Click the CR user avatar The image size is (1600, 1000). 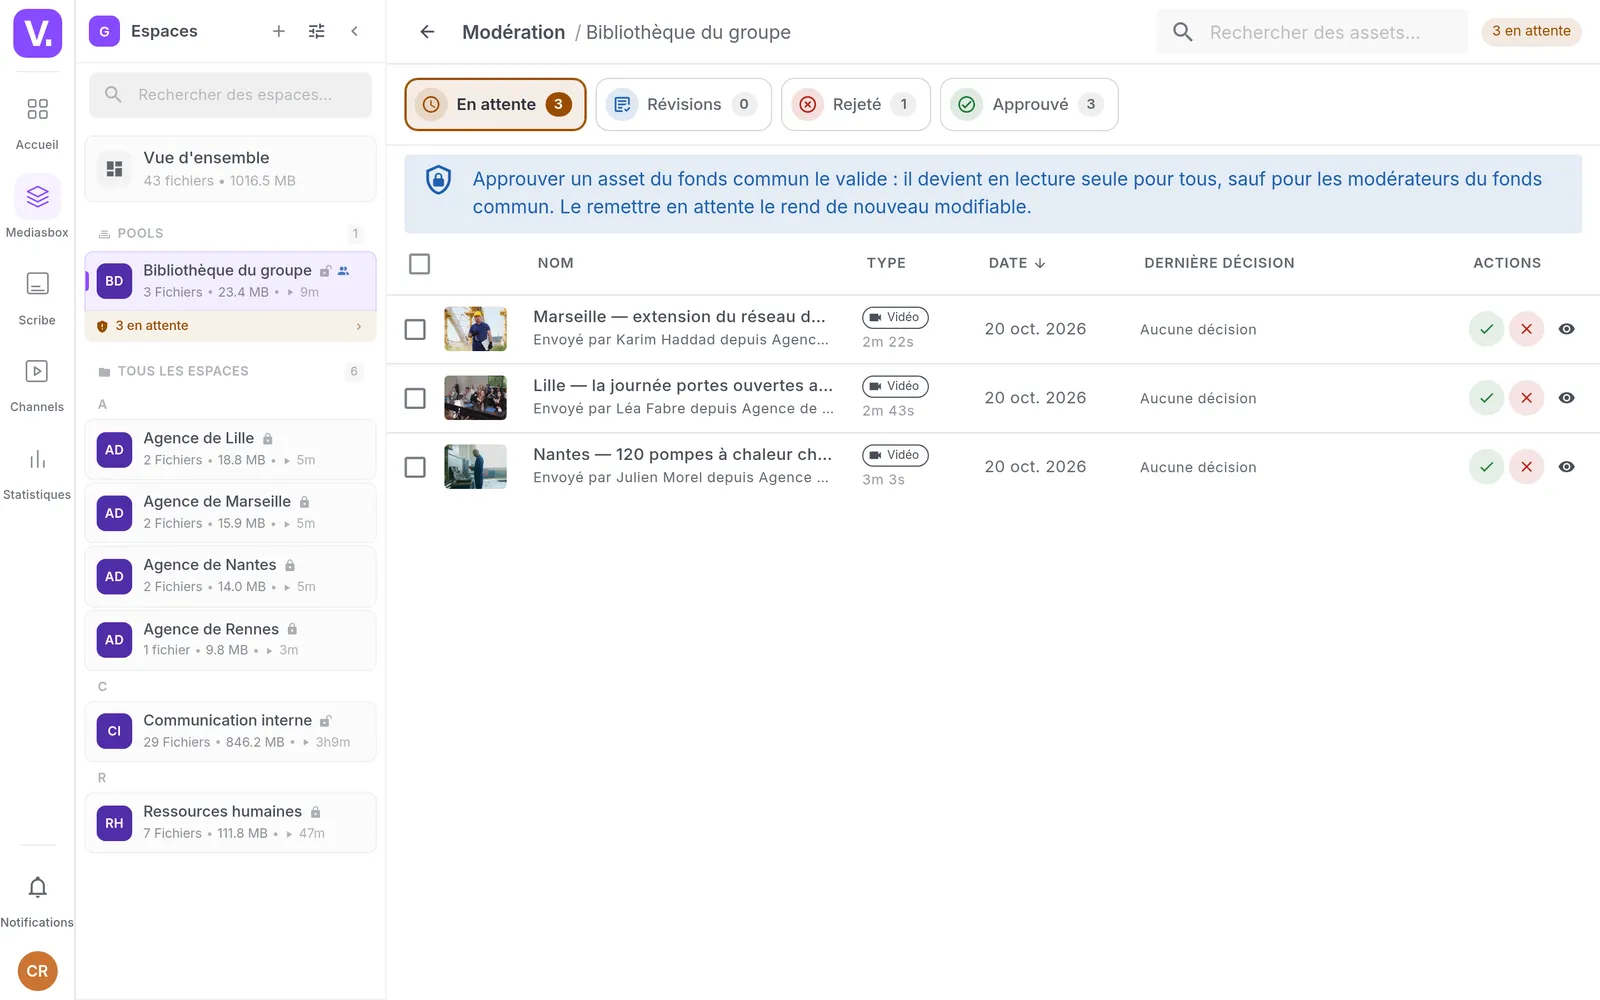point(37,971)
